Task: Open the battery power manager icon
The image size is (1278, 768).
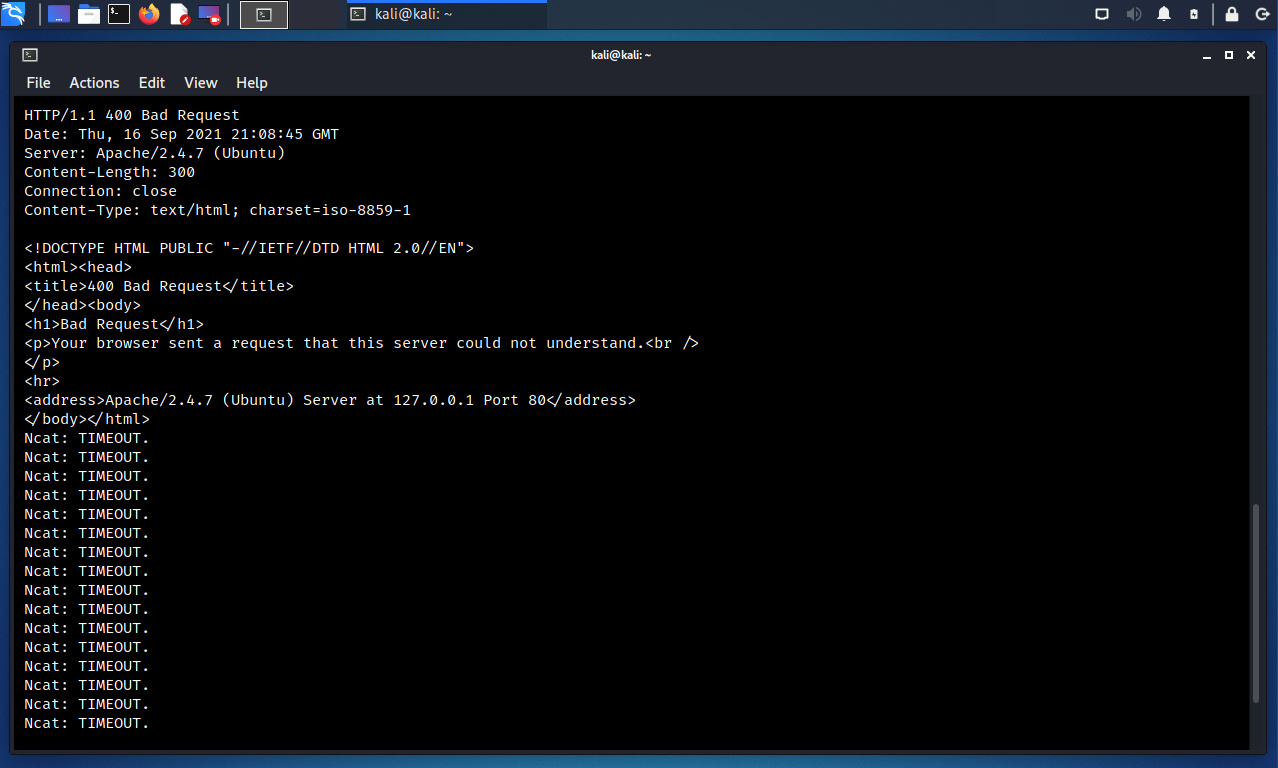Action: coord(1194,14)
